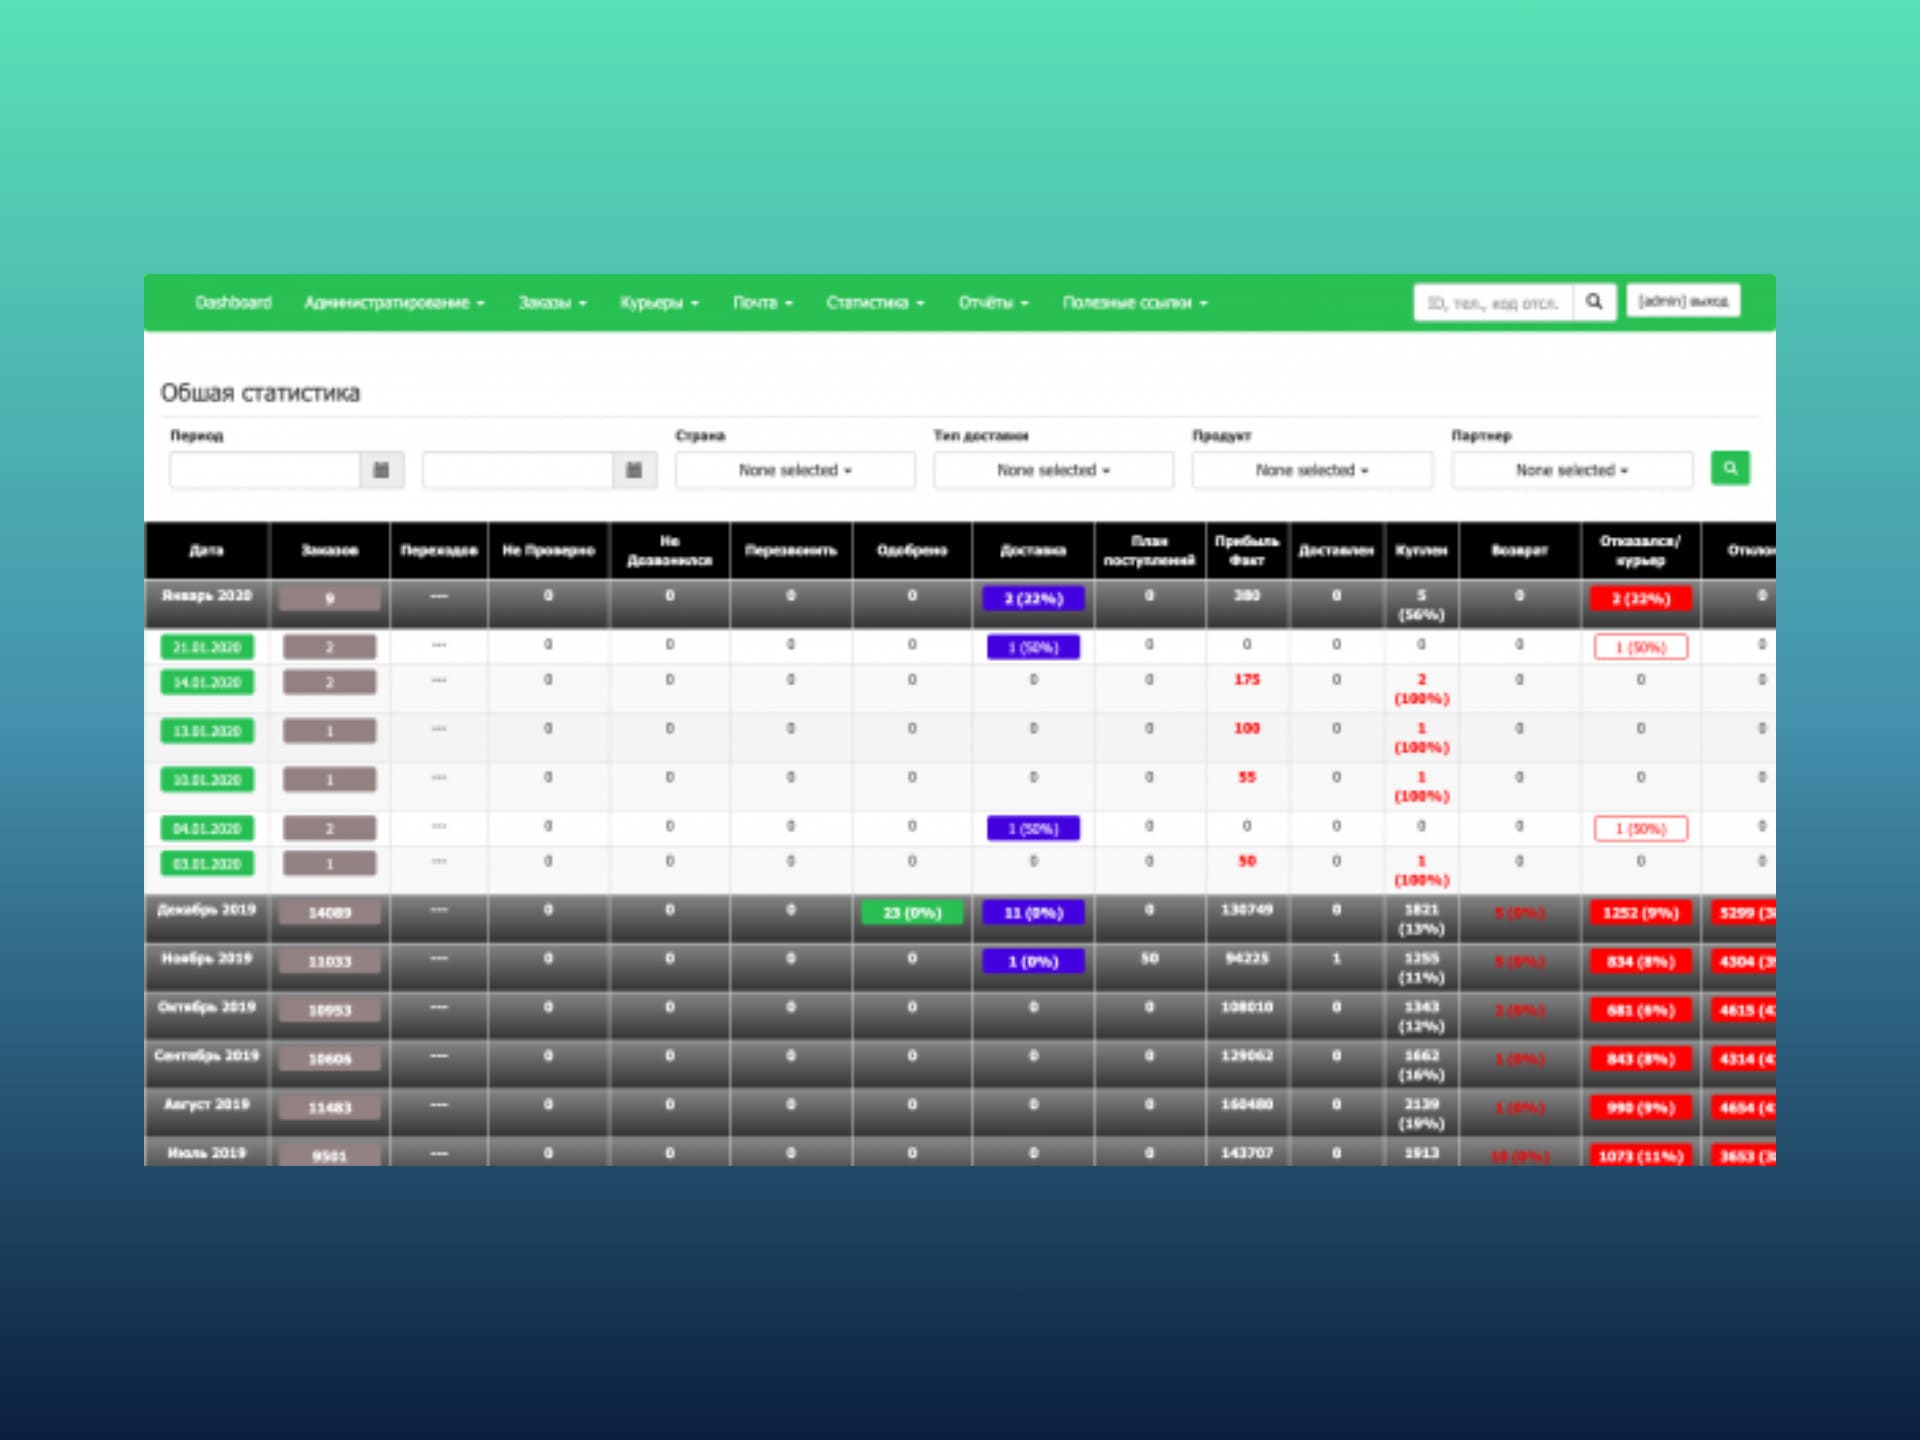Screen dimensions: 1920x1440
Task: Click the 14.01.2020 date badge
Action: point(207,682)
